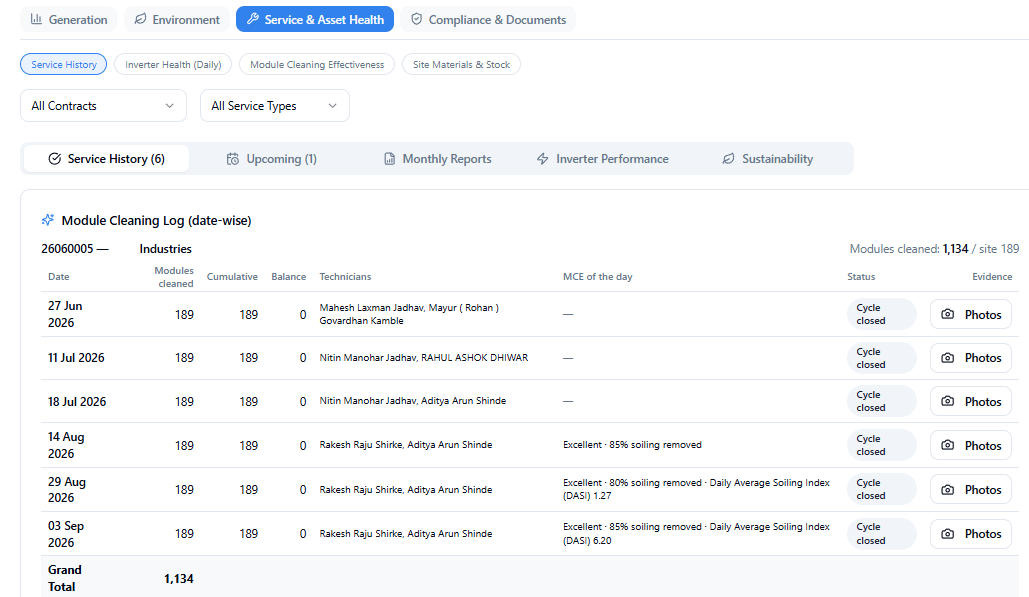Switch to the Upcoming (1) tab
Screen dimensions: 1029x597
tap(272, 159)
